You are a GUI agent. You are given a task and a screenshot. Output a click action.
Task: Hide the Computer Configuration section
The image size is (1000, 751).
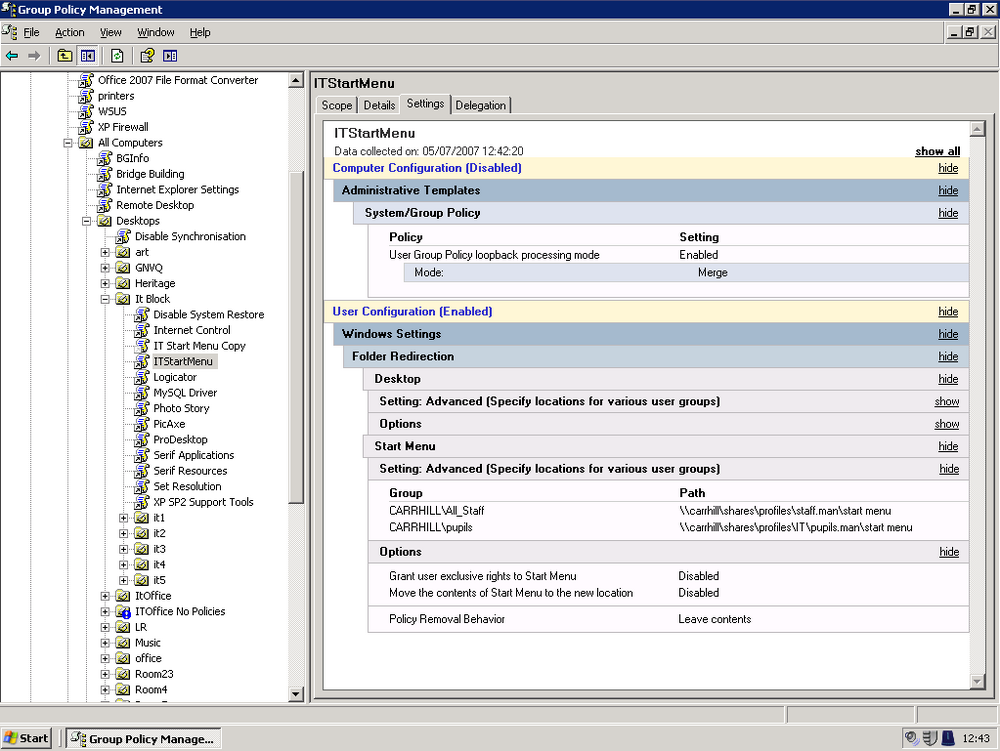[948, 168]
